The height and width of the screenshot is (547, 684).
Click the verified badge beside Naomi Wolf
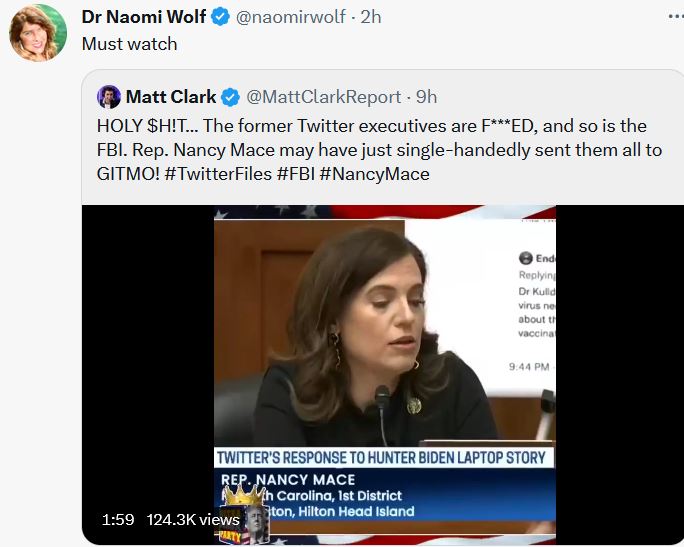click(x=221, y=17)
